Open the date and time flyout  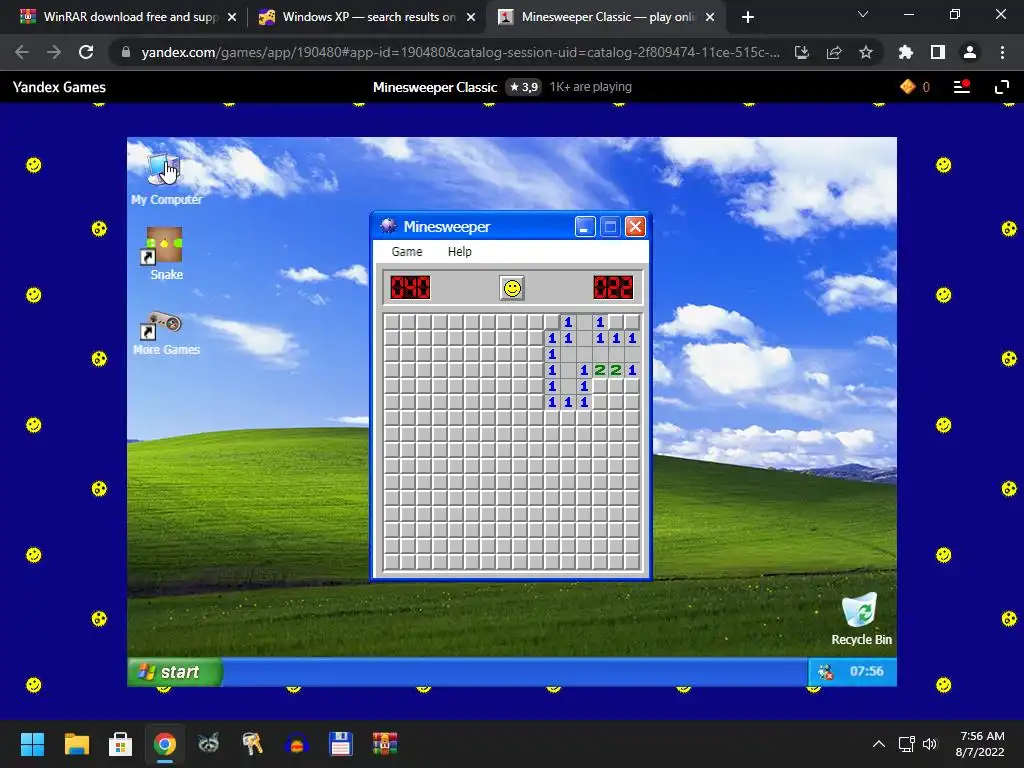(980, 744)
